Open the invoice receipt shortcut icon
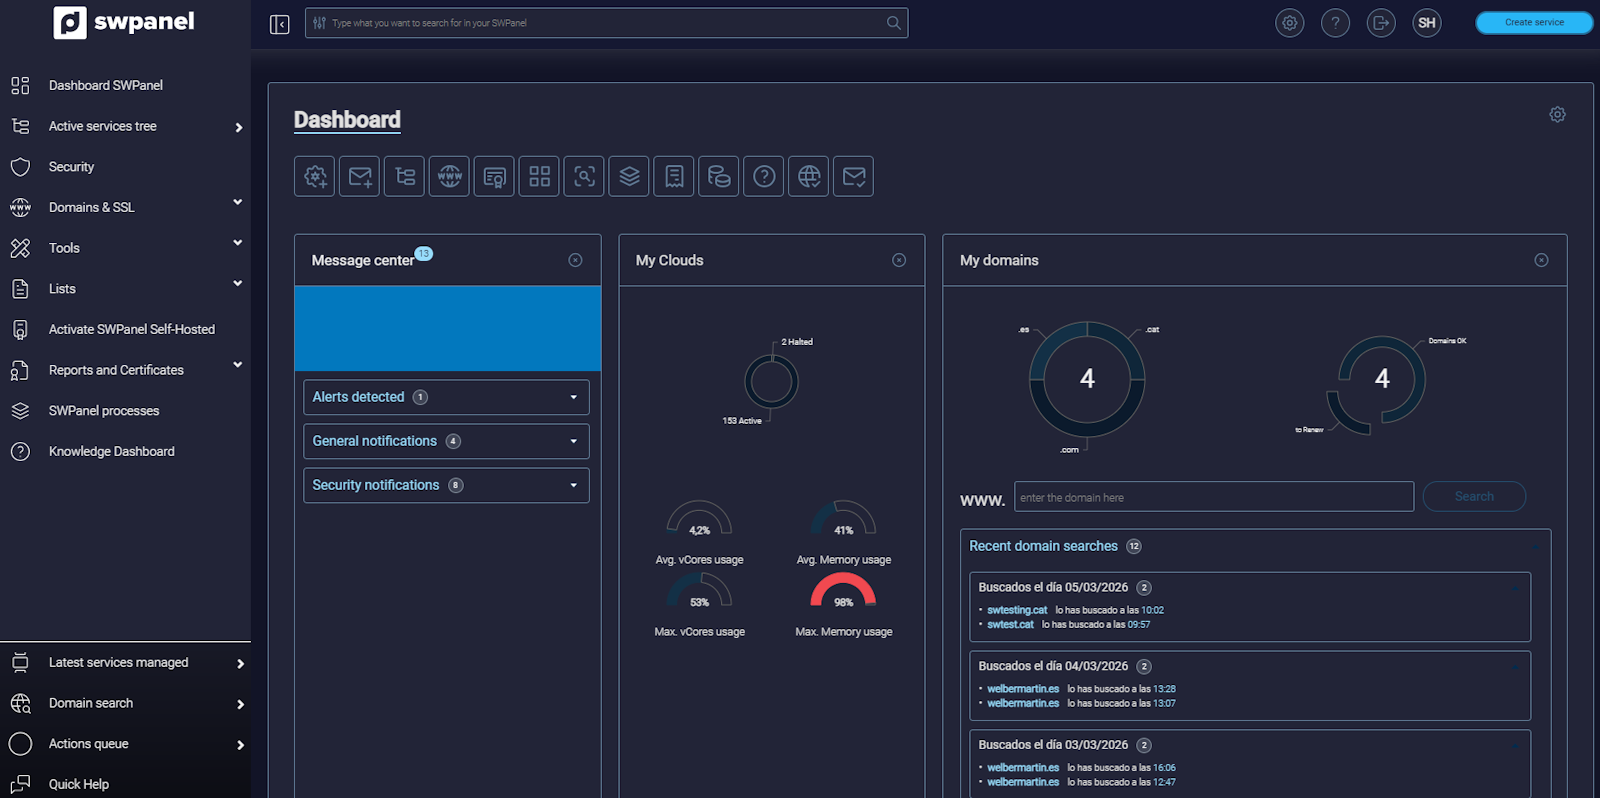 pos(674,177)
